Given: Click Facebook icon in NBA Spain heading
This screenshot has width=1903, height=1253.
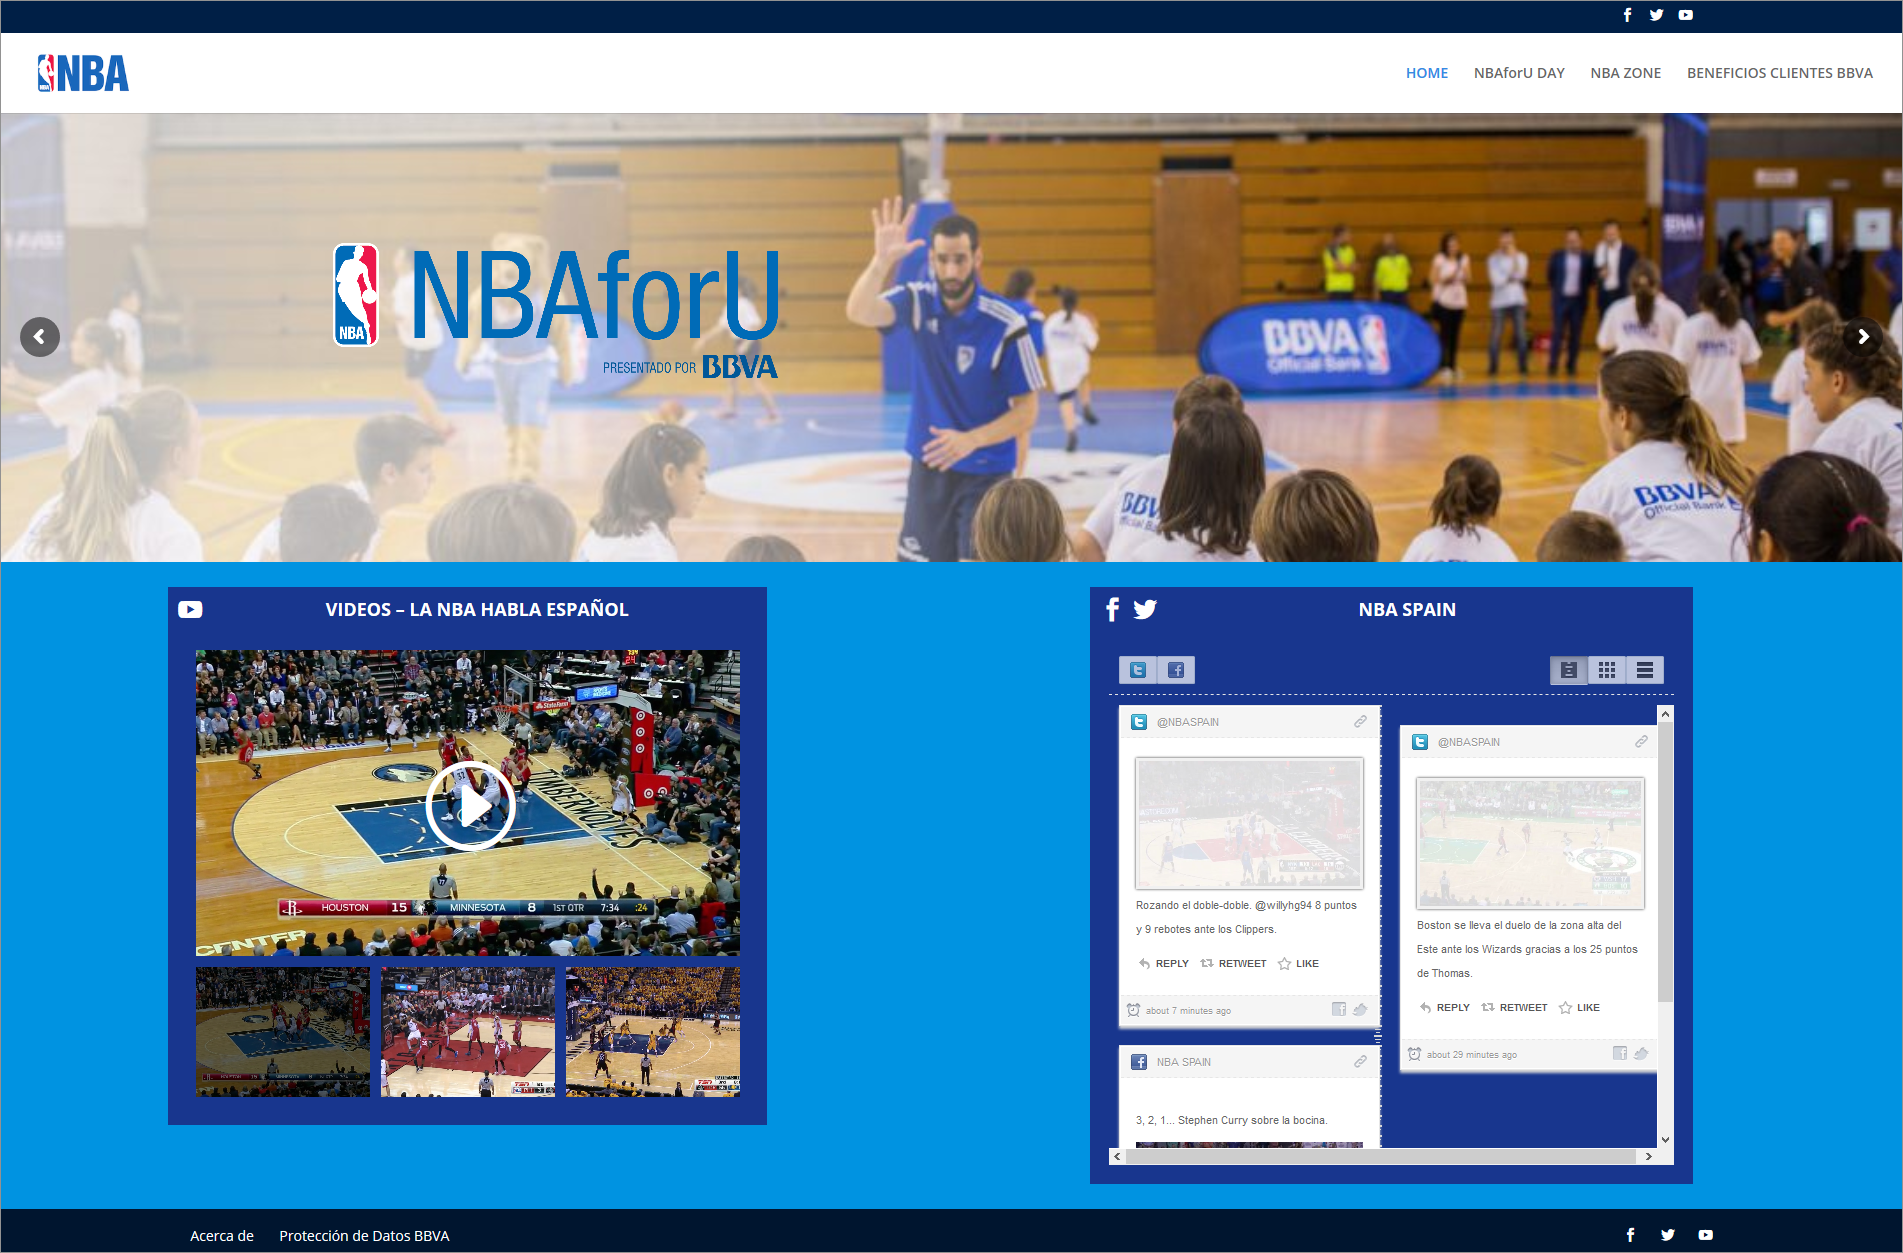Looking at the screenshot, I should (1113, 609).
